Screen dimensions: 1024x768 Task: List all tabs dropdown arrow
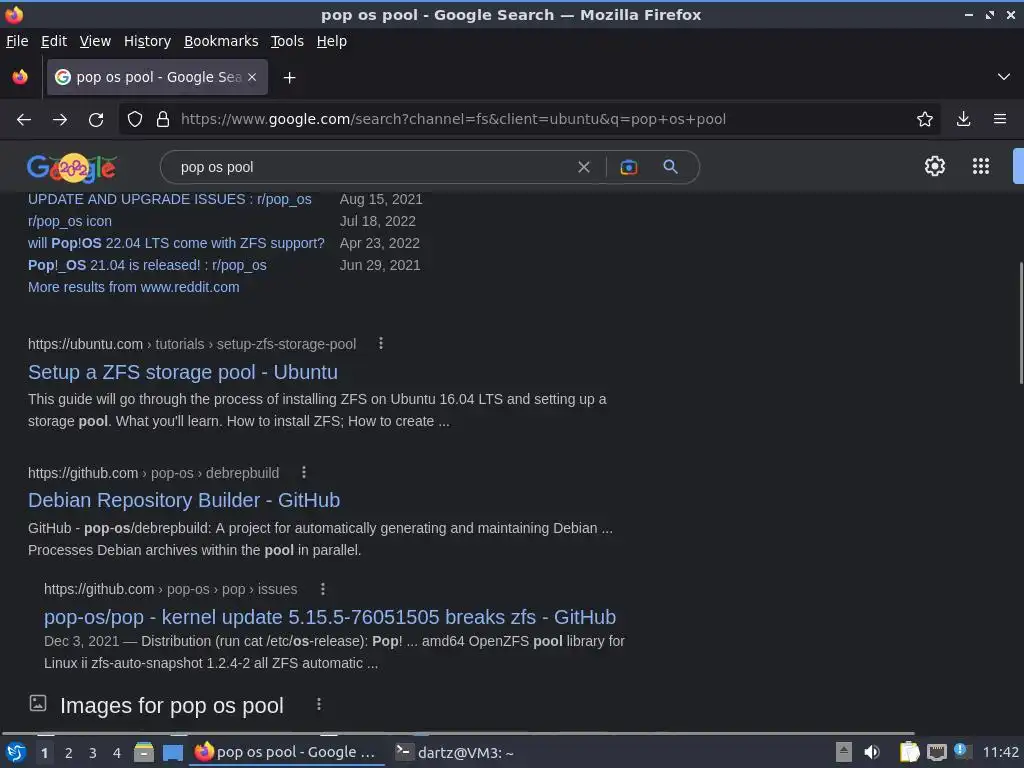pos(1004,77)
